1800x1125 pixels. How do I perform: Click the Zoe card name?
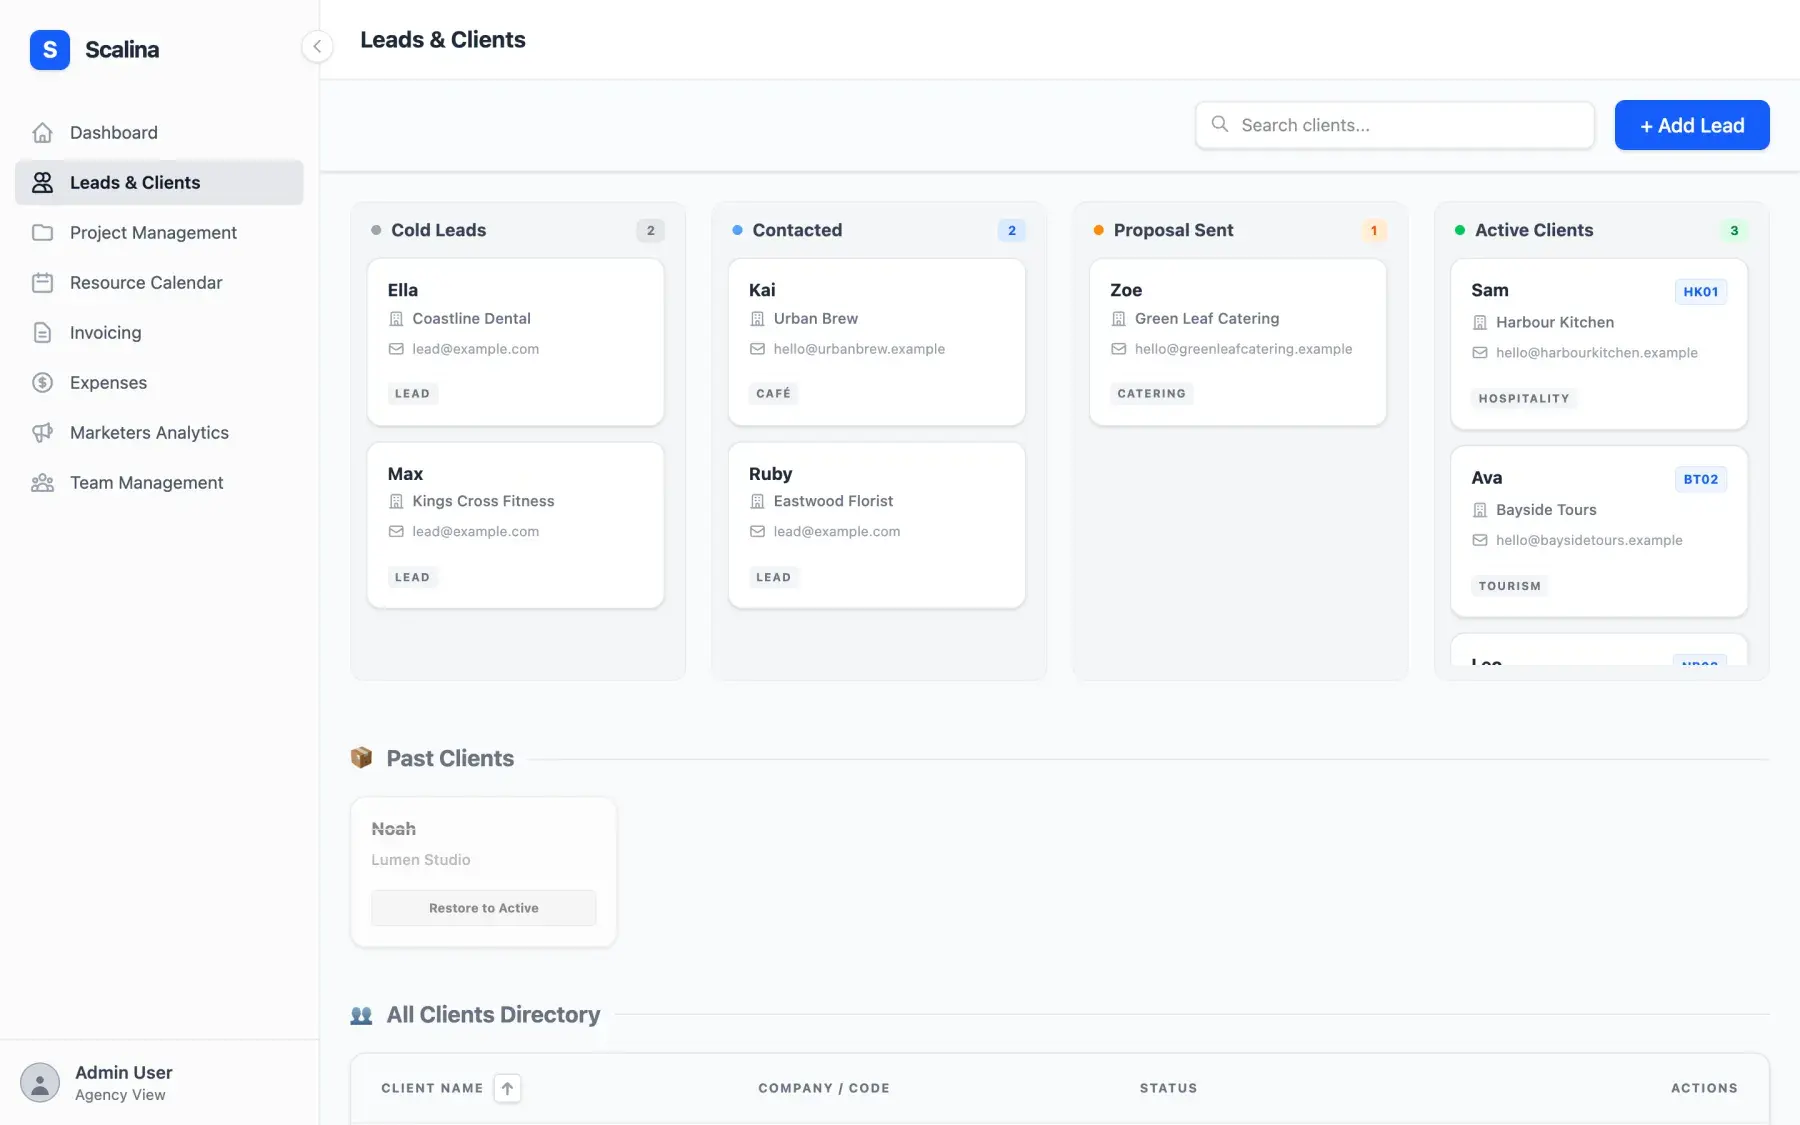[1126, 290]
